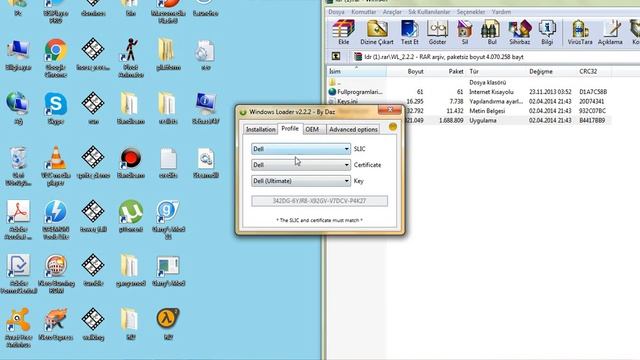Open the Araçlar menu in WinRAR
The image size is (640, 360).
coord(392,12)
